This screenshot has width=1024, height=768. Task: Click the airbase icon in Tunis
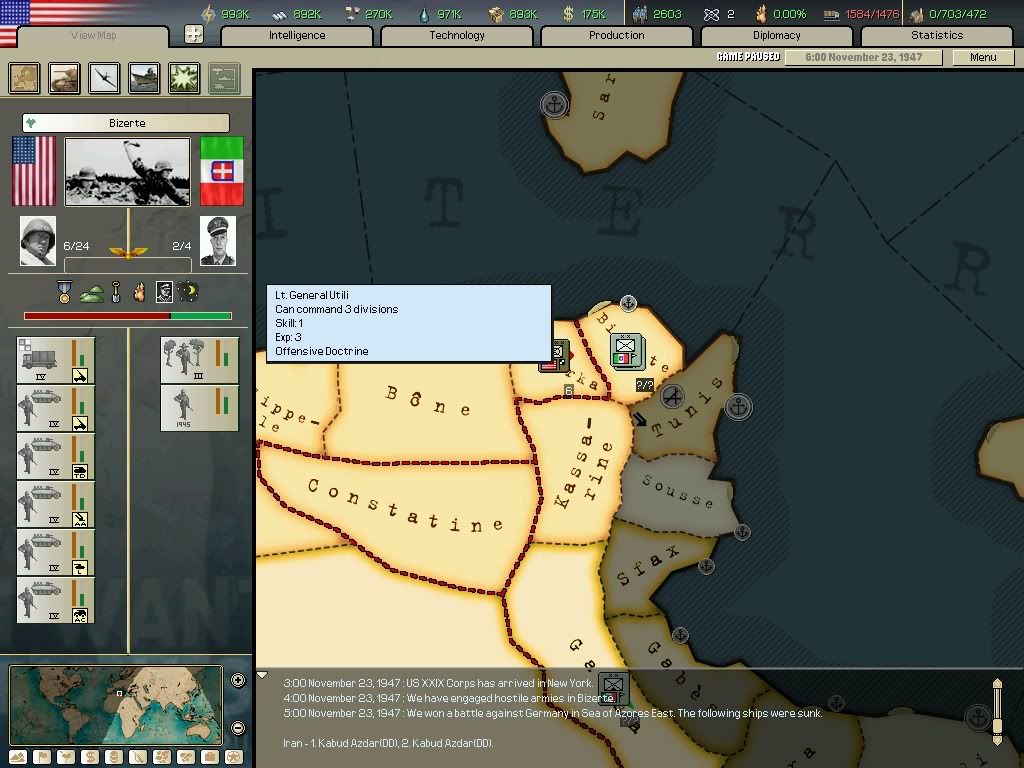click(672, 397)
